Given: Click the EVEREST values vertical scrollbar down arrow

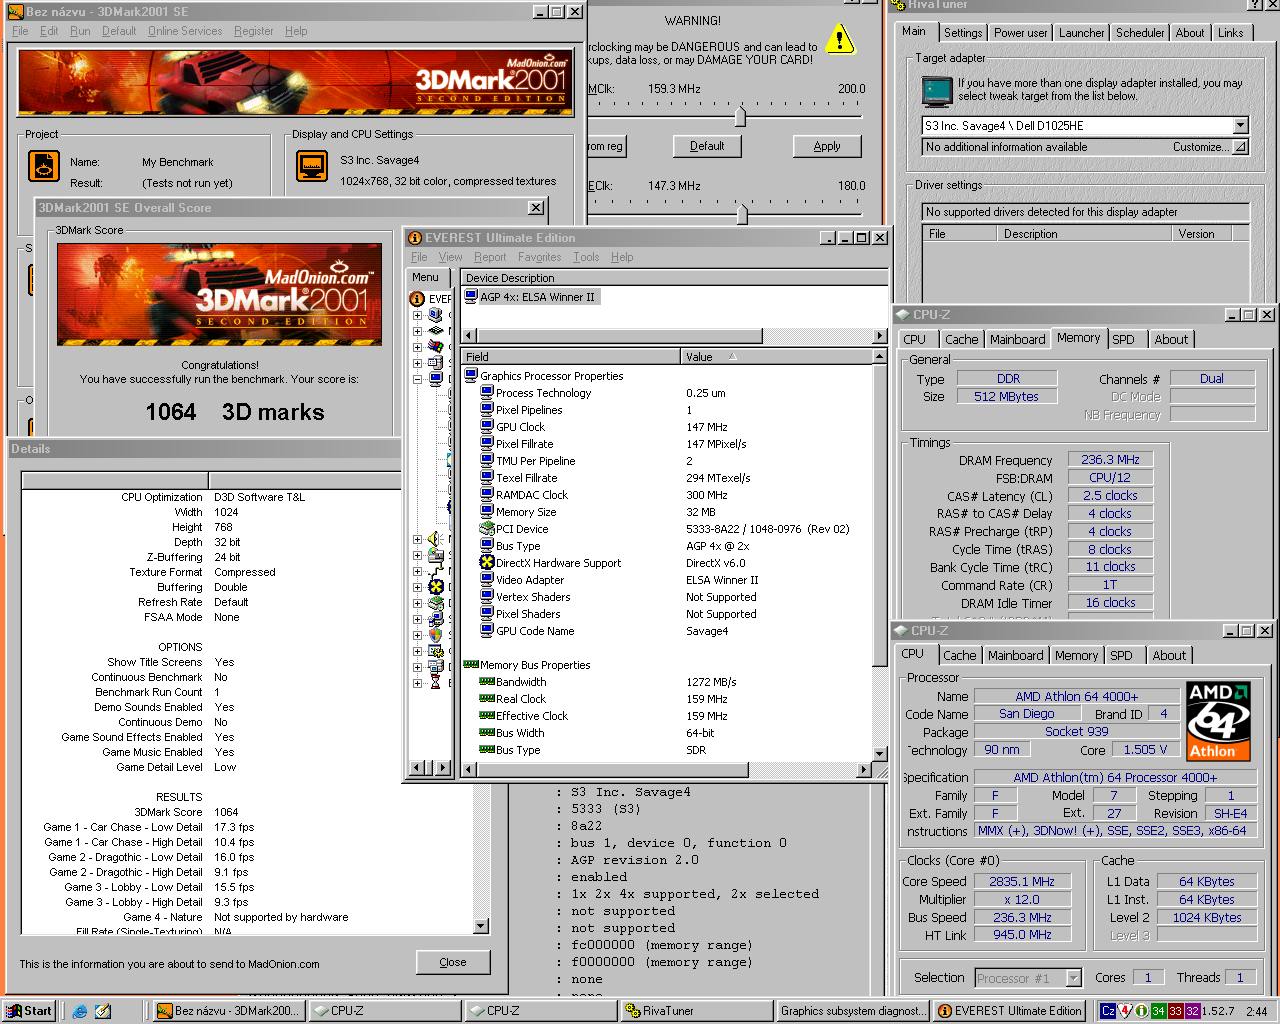Looking at the screenshot, I should [880, 754].
